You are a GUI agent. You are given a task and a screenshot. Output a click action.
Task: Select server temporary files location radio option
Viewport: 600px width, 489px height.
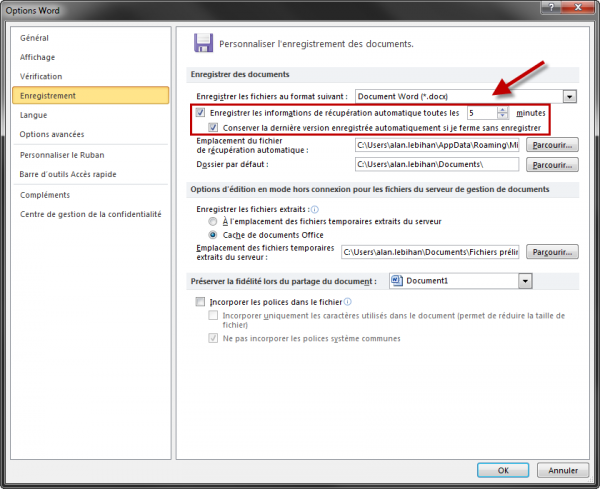coord(213,220)
